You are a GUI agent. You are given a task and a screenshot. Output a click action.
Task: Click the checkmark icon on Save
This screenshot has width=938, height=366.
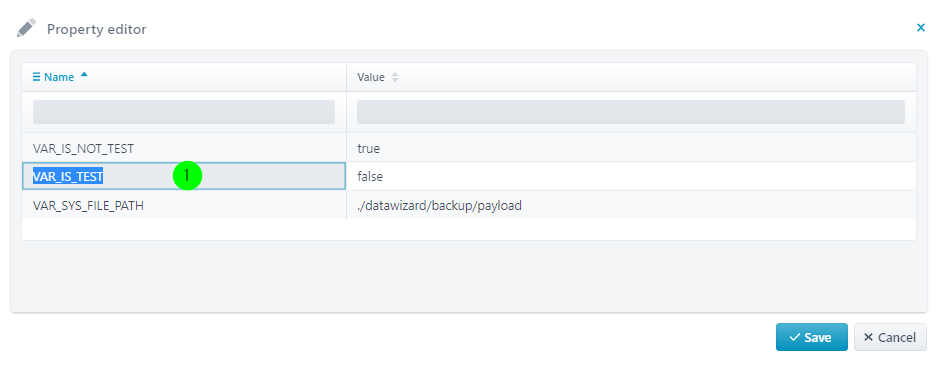[x=794, y=337]
